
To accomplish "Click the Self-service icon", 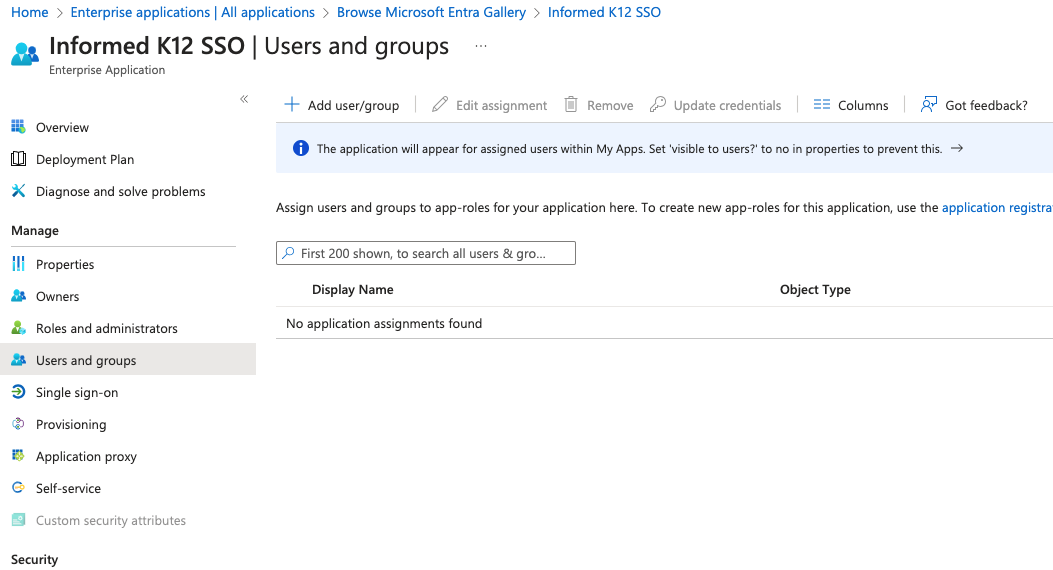I will (x=18, y=488).
